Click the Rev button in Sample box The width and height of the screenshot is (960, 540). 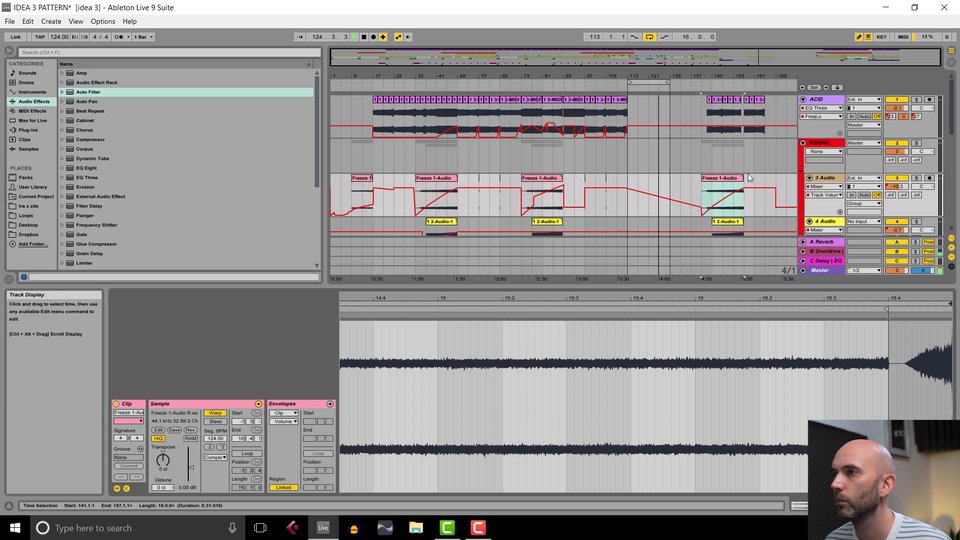coord(190,430)
